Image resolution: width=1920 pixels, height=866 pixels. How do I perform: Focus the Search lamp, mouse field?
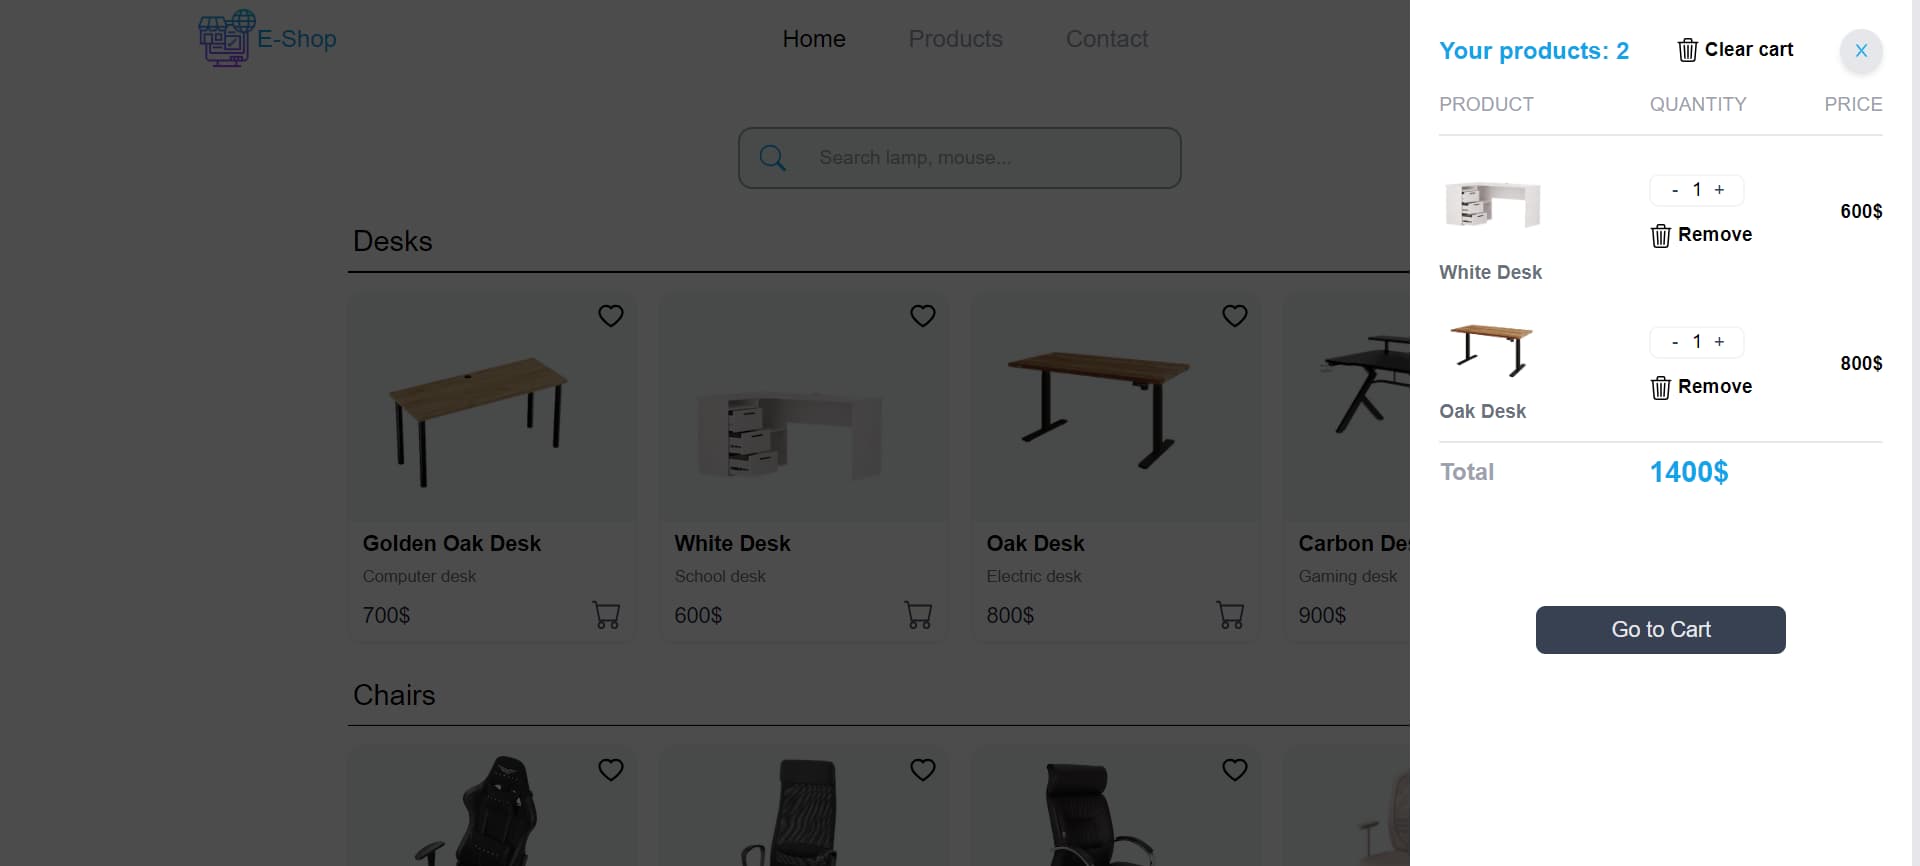(960, 158)
